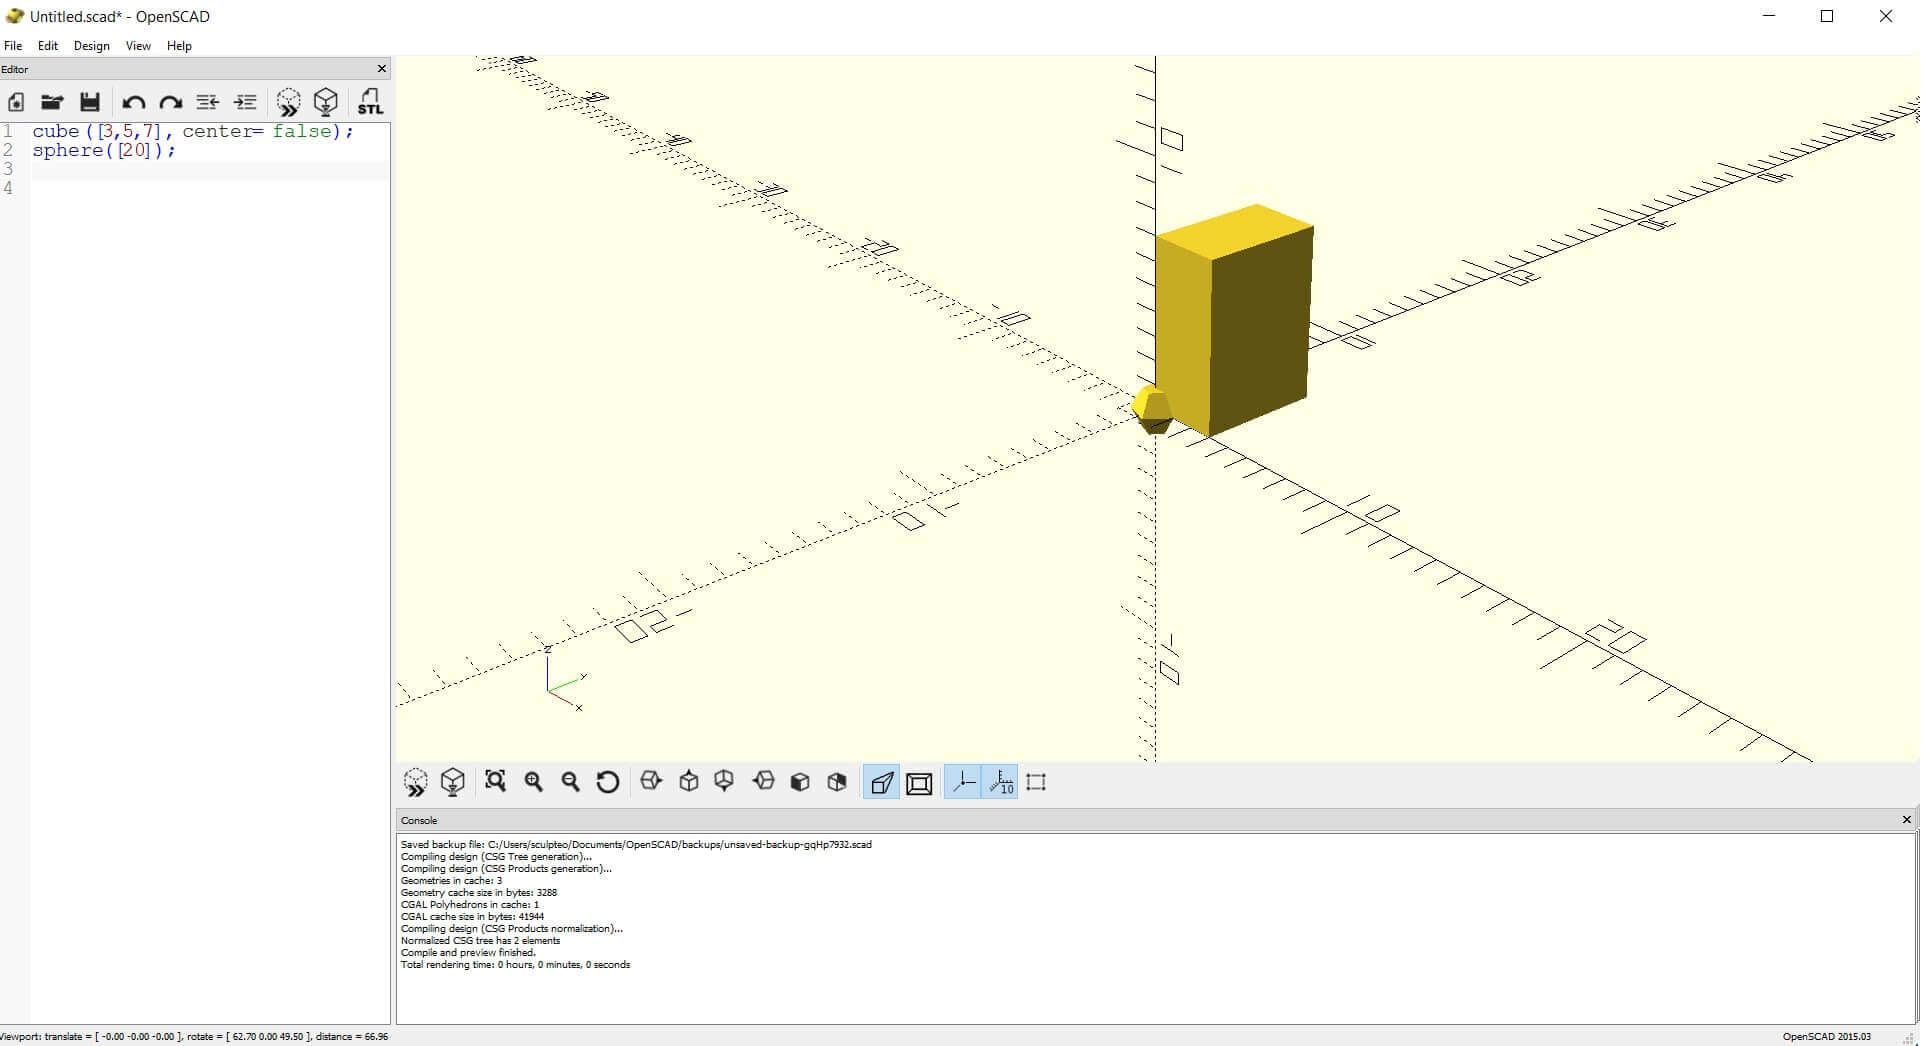Switch to the Back view cube icon
The height and width of the screenshot is (1046, 1922).
click(x=837, y=782)
